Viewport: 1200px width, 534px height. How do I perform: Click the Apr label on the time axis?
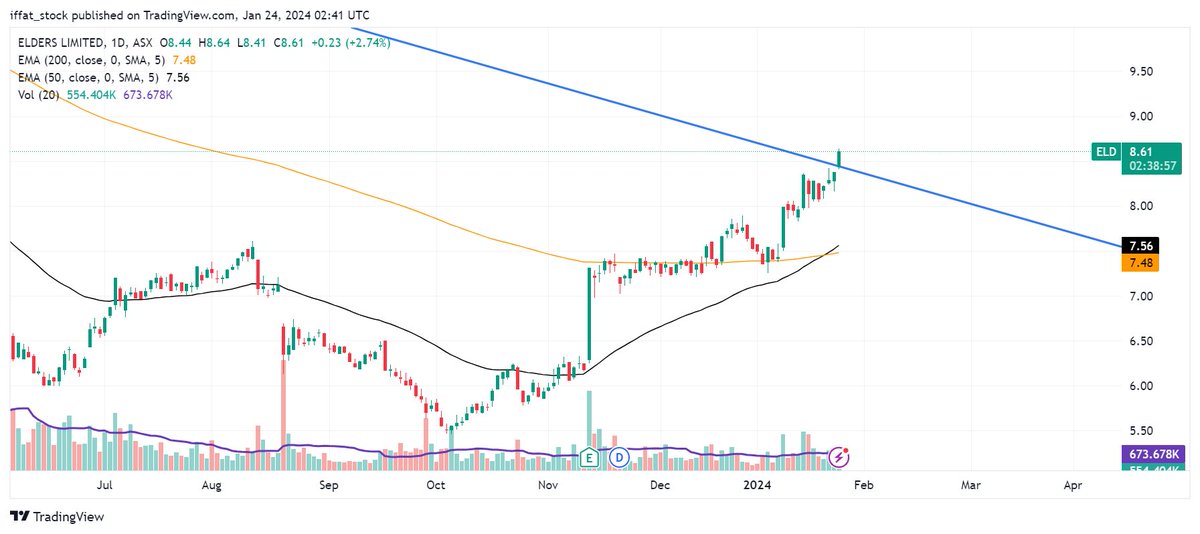[x=1073, y=485]
